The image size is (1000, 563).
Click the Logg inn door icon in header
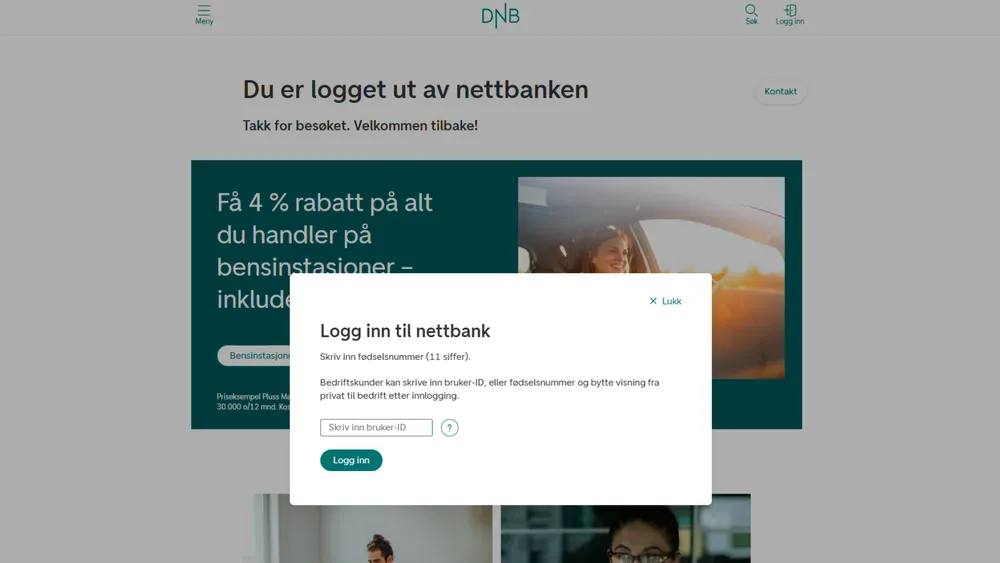pos(790,10)
